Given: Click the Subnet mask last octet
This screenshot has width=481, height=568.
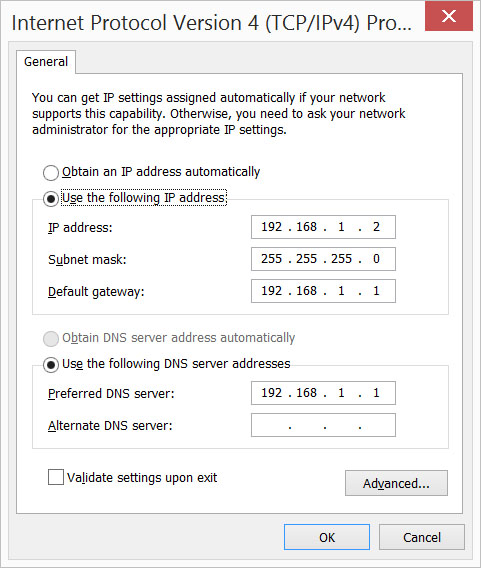Looking at the screenshot, I should (x=376, y=259).
